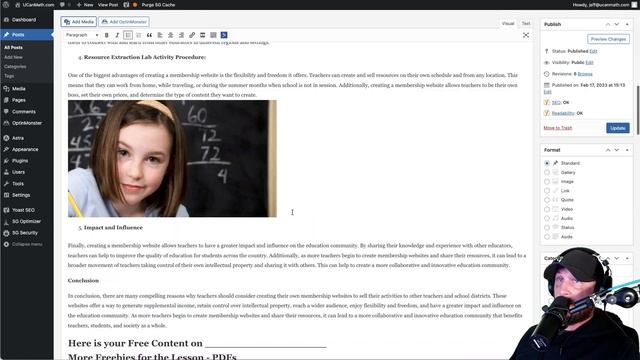Move Publish panel down

(617, 24)
